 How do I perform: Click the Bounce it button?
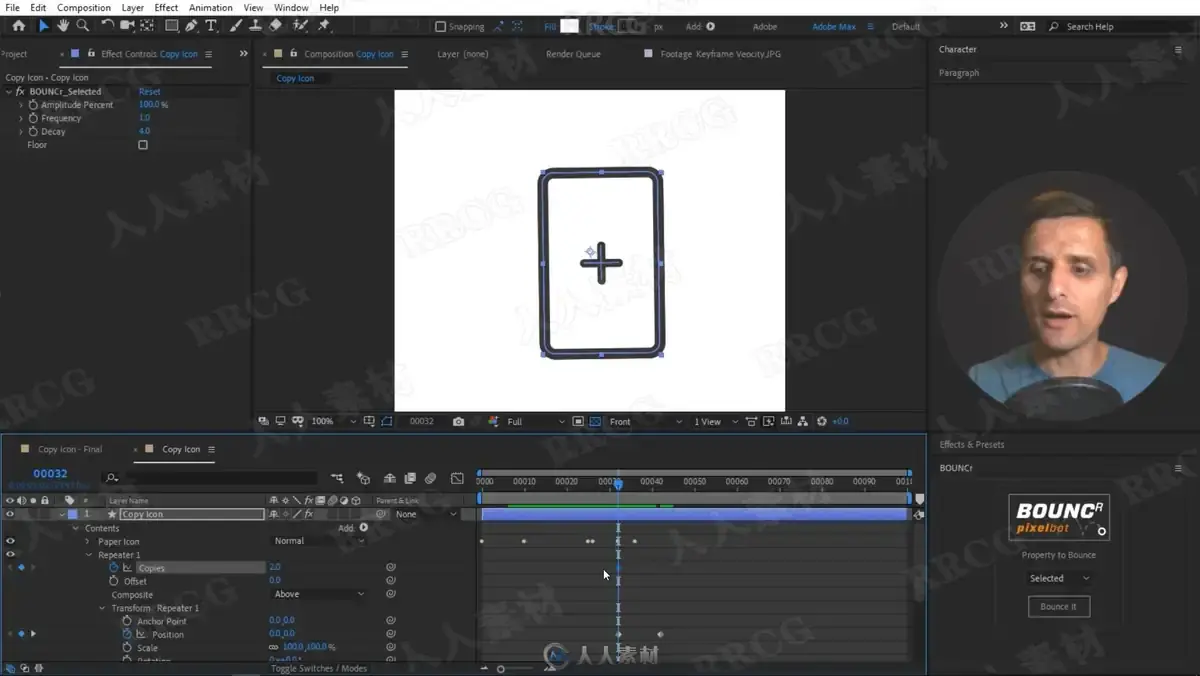point(1059,606)
